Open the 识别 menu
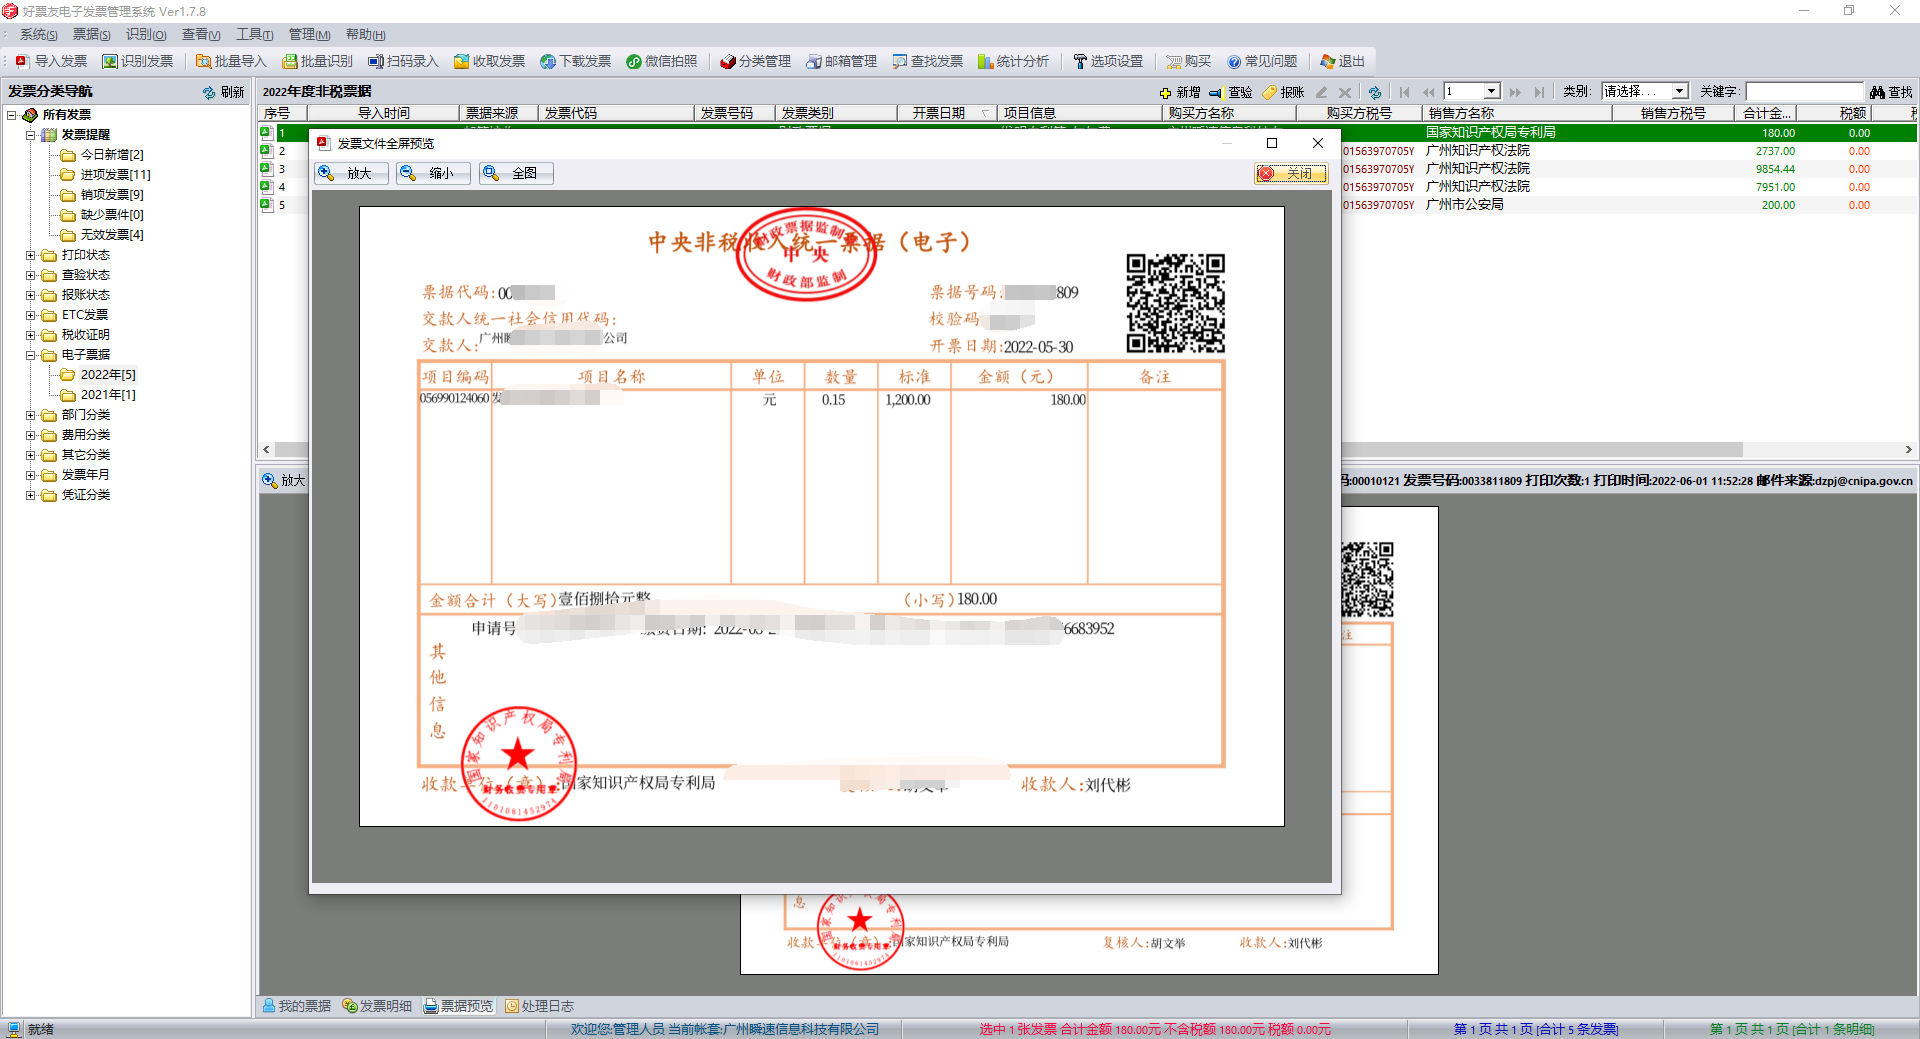The width and height of the screenshot is (1920, 1039). point(146,35)
